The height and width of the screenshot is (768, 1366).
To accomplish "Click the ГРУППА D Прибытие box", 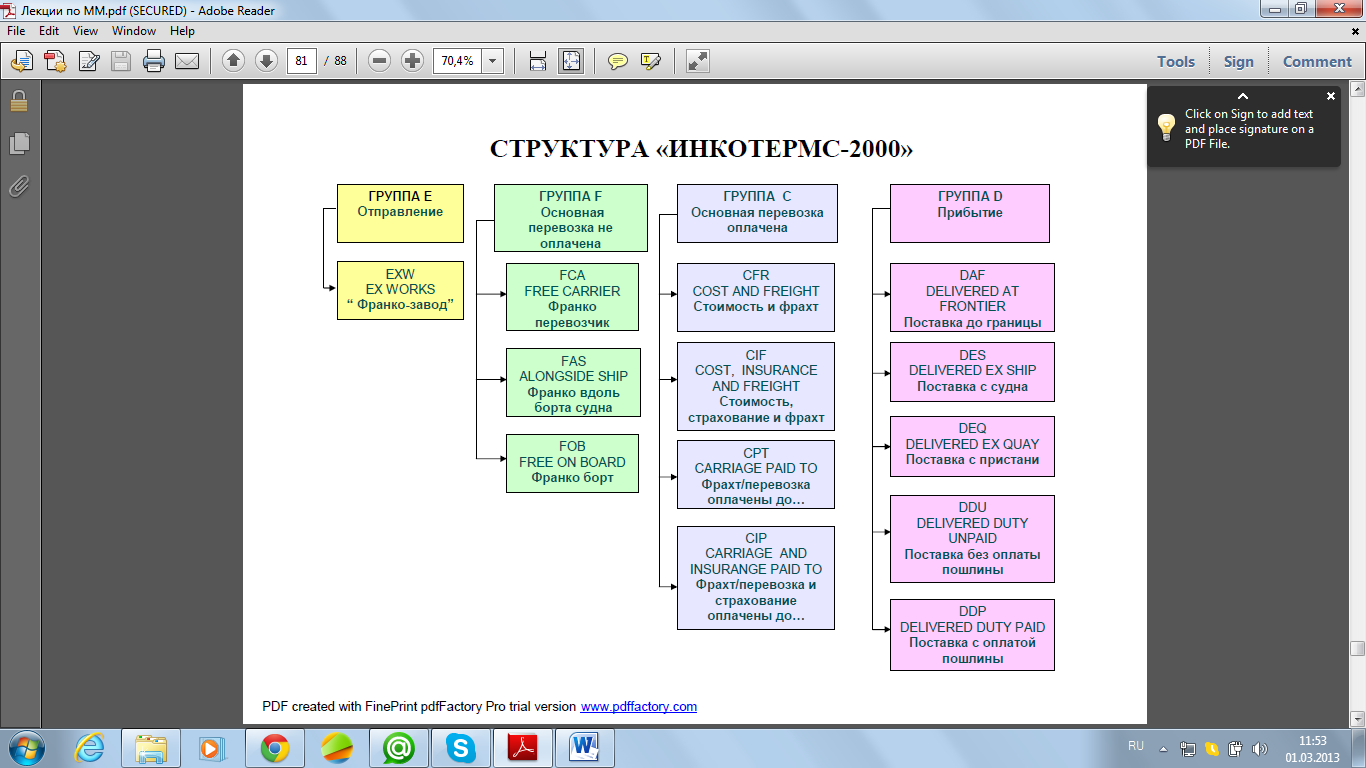I will coord(970,213).
